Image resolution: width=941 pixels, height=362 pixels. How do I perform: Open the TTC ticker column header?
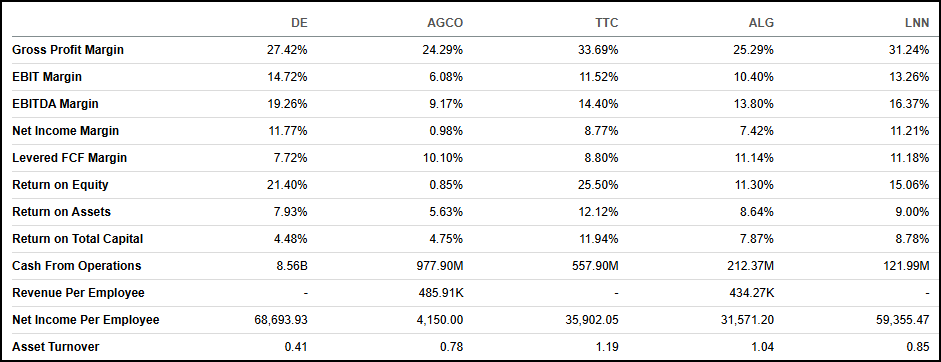pos(606,23)
